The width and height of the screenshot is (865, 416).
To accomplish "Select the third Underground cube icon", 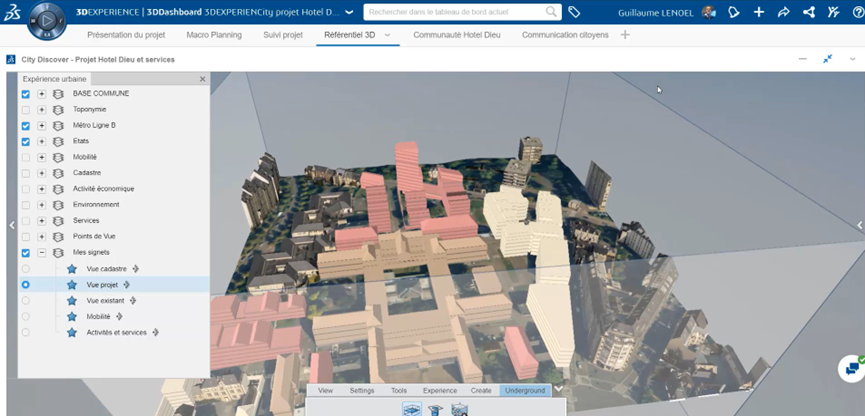I will point(459,410).
